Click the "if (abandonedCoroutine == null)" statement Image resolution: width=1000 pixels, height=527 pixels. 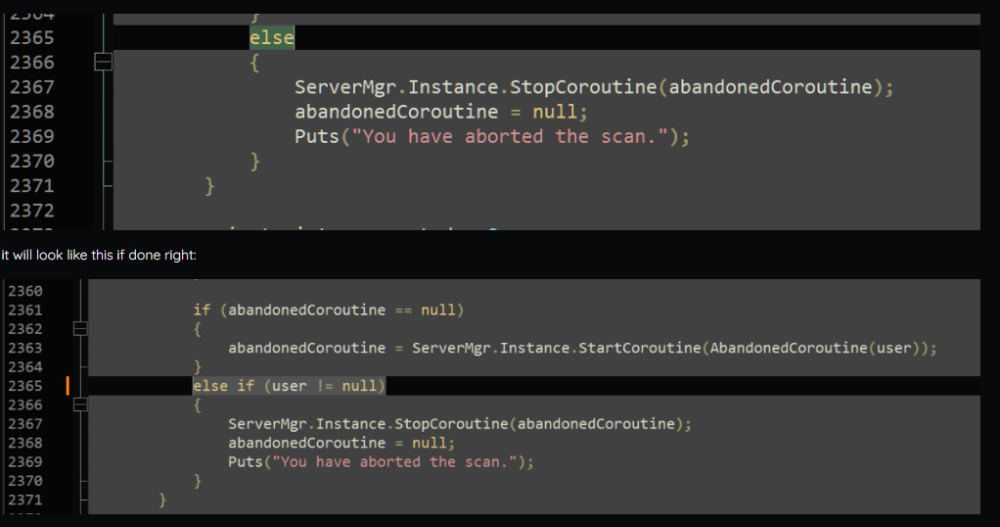coord(328,310)
